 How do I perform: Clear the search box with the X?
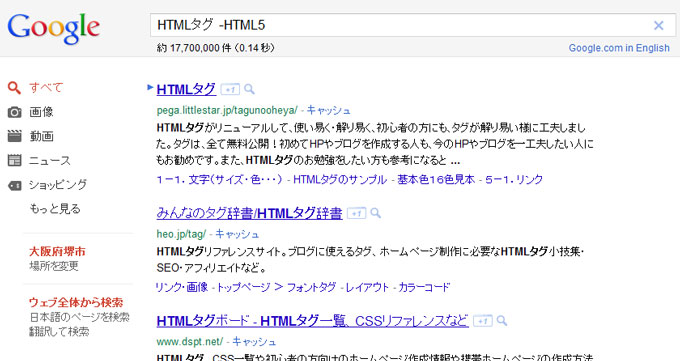click(658, 26)
